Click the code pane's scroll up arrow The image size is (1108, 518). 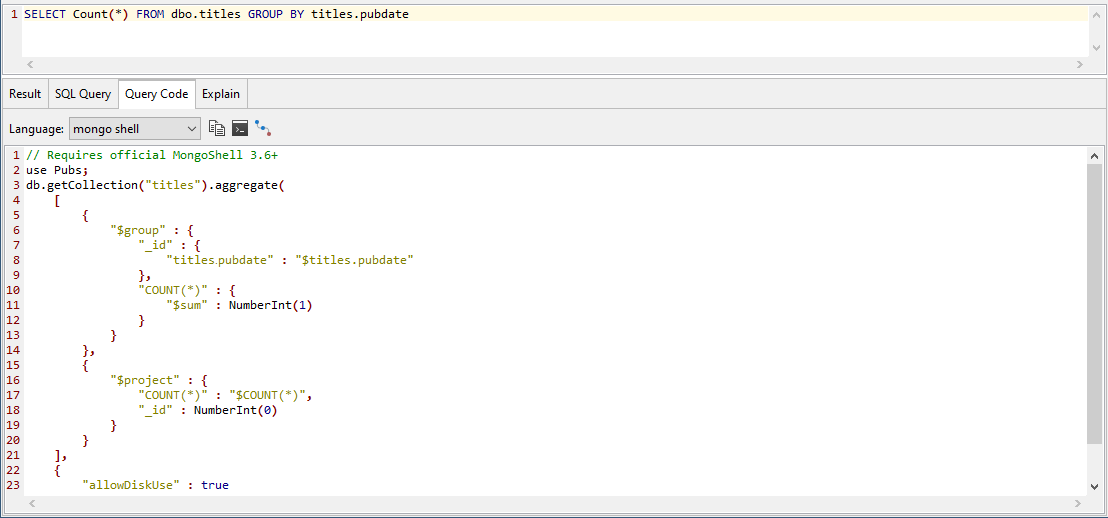(x=1094, y=156)
